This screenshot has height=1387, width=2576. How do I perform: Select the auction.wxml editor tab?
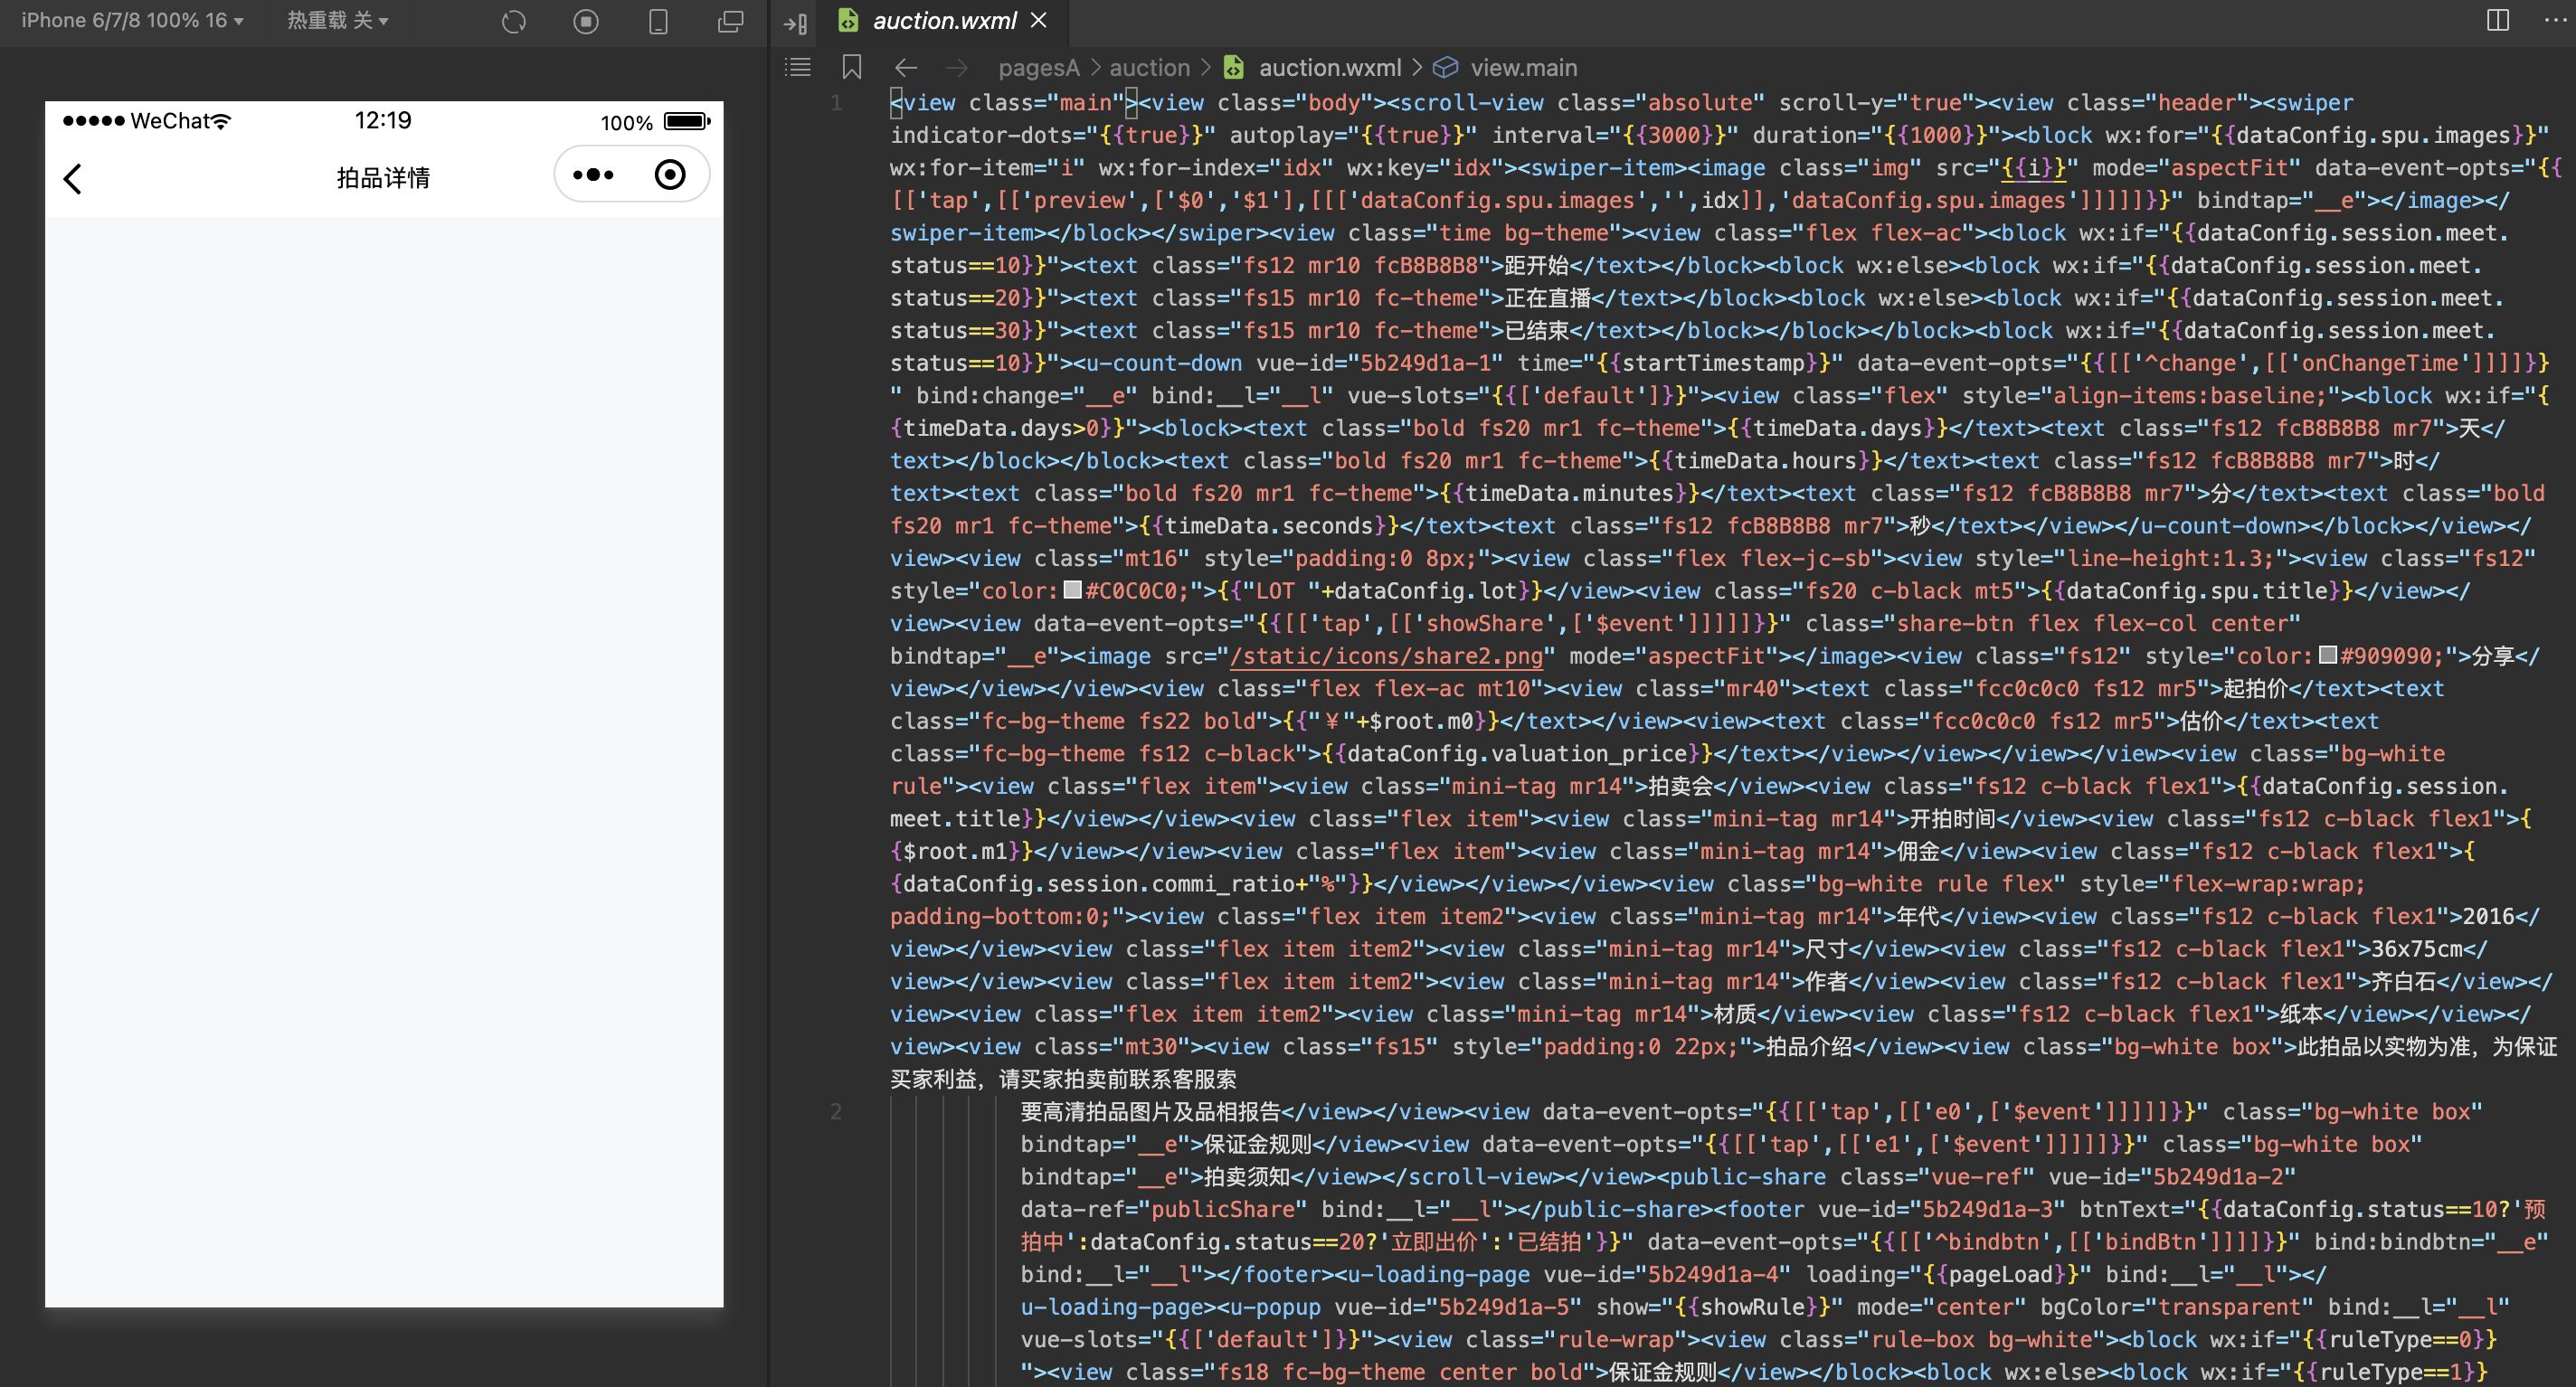point(943,20)
